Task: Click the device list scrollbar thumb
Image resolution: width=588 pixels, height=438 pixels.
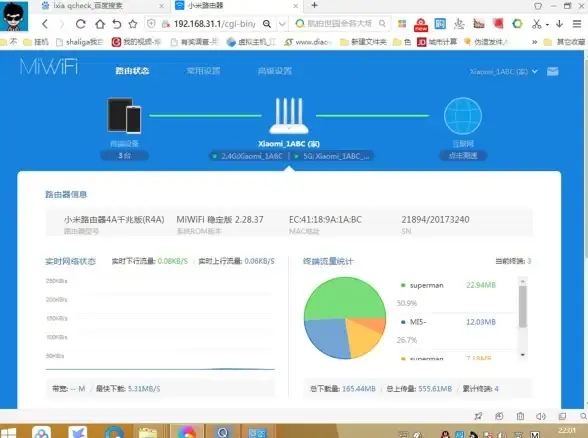Action: [x=523, y=306]
